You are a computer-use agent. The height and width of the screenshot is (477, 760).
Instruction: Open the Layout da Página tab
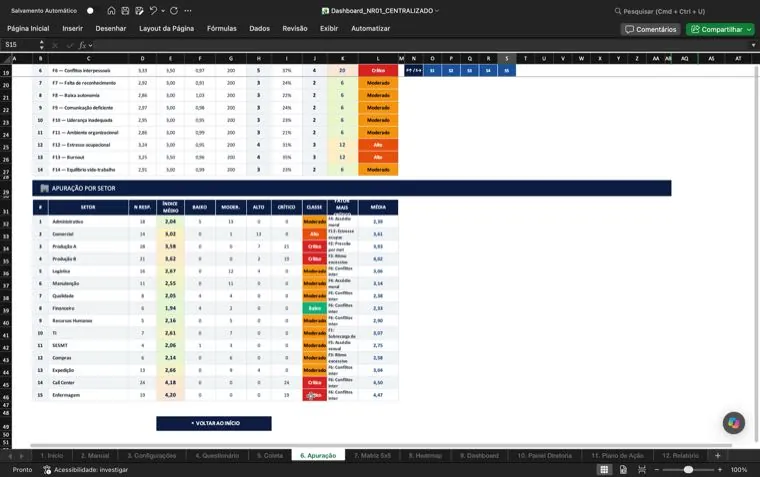(166, 29)
